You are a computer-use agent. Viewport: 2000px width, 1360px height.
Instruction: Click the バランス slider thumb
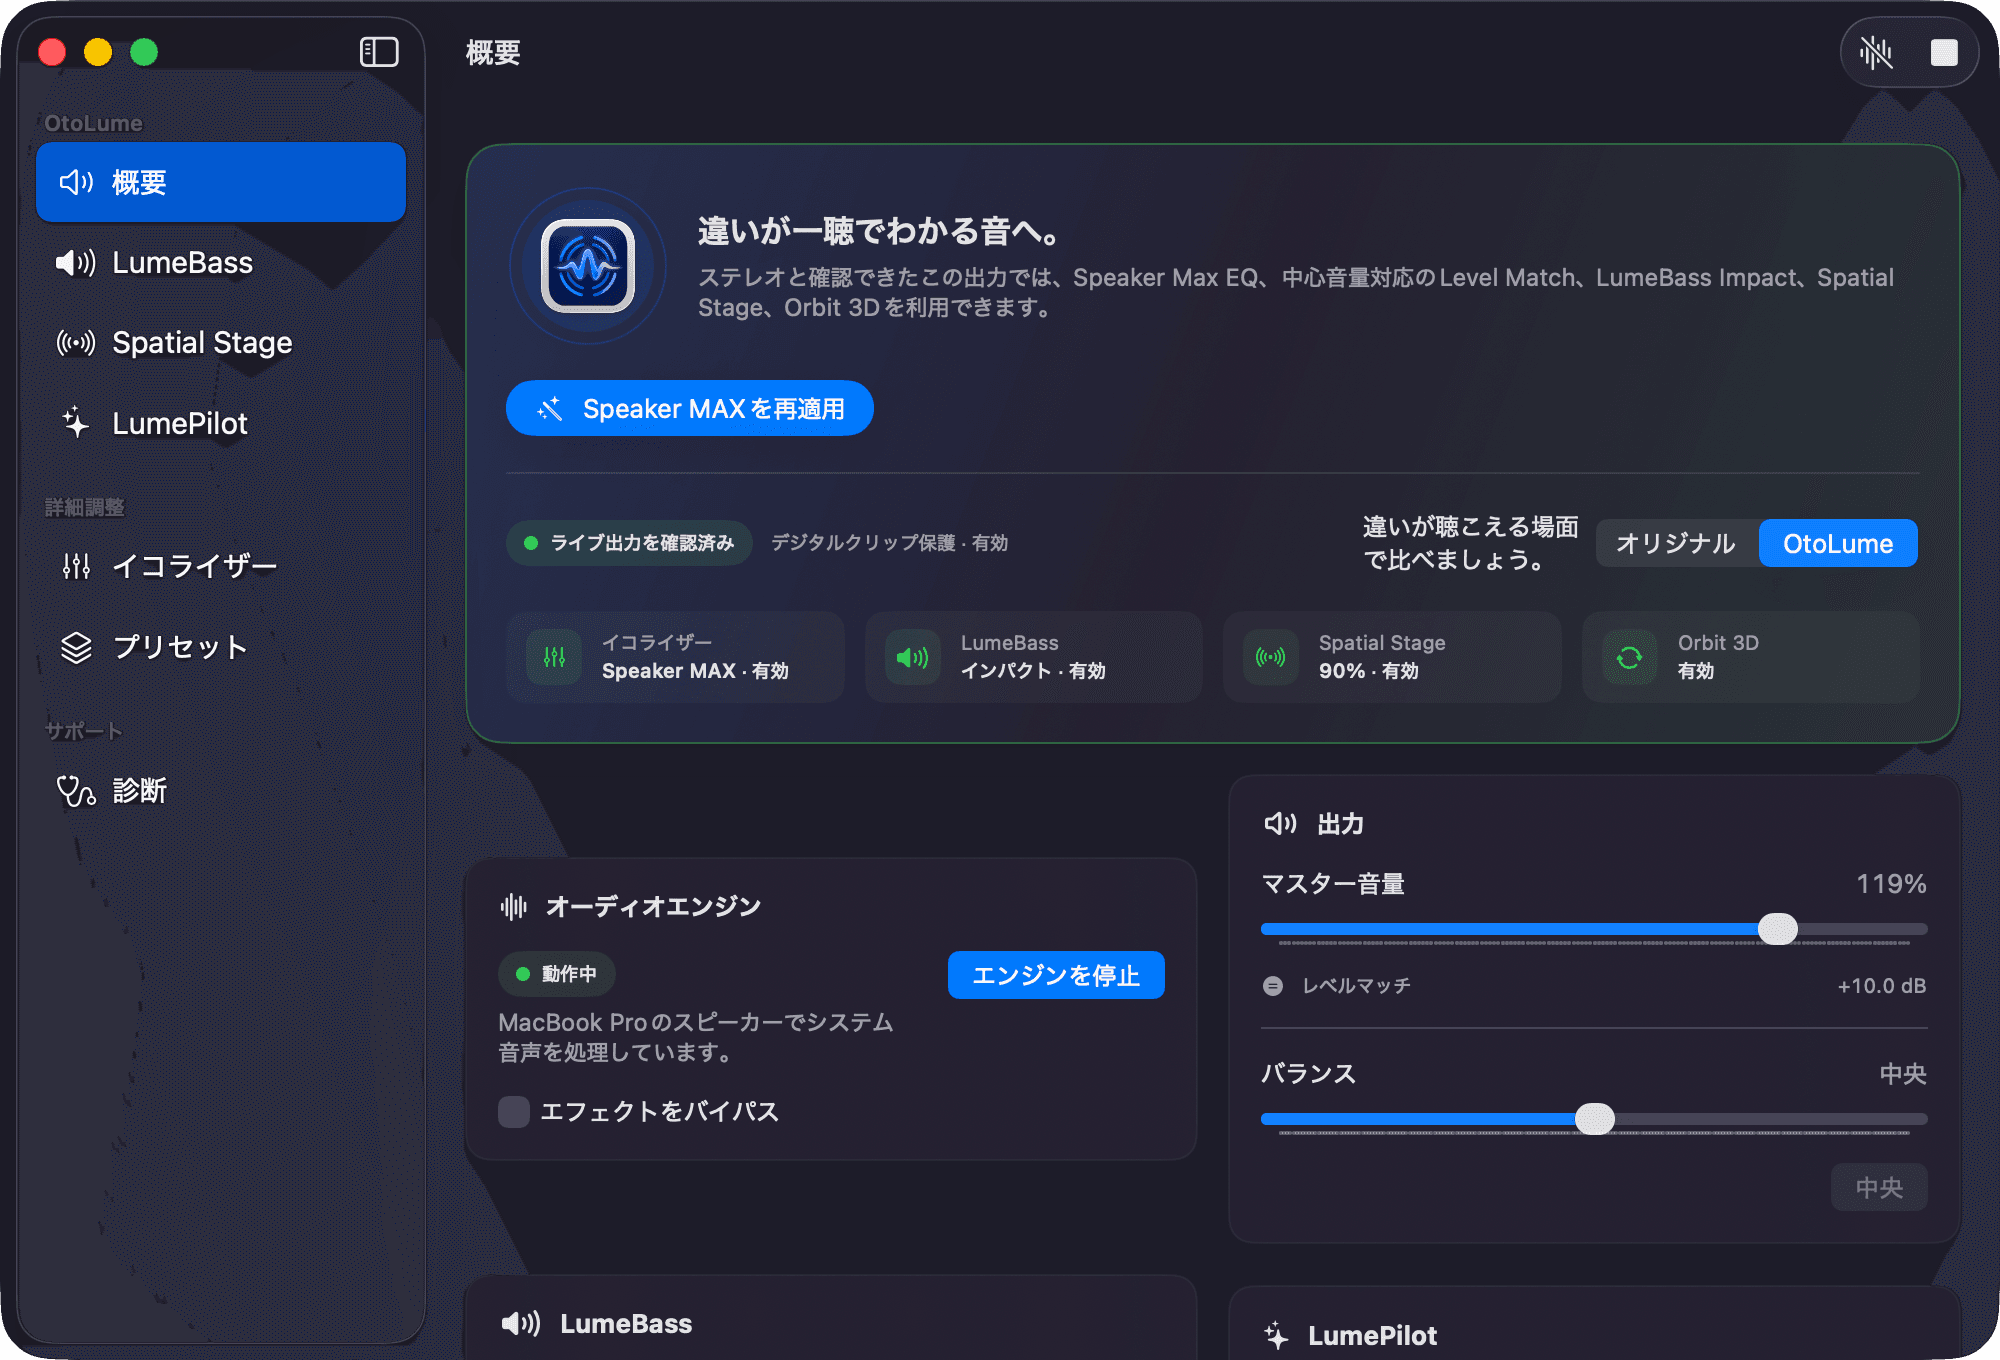click(1595, 1119)
